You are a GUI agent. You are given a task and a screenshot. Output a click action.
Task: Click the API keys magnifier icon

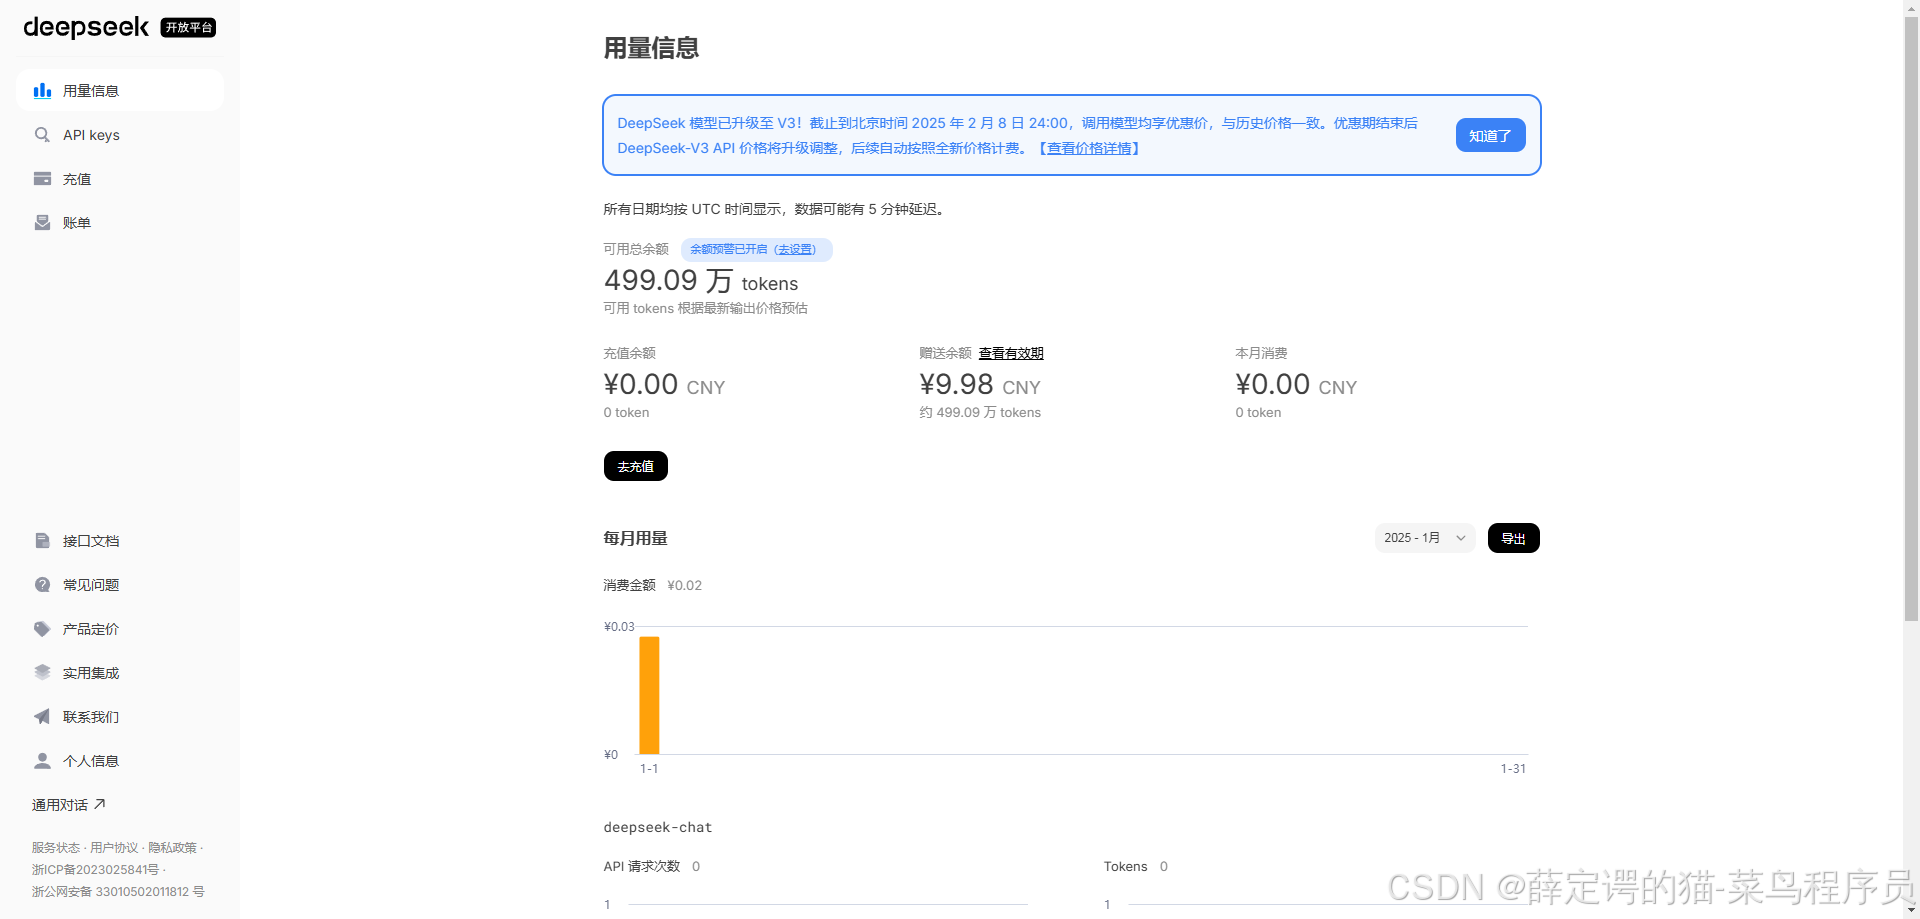[x=42, y=135]
